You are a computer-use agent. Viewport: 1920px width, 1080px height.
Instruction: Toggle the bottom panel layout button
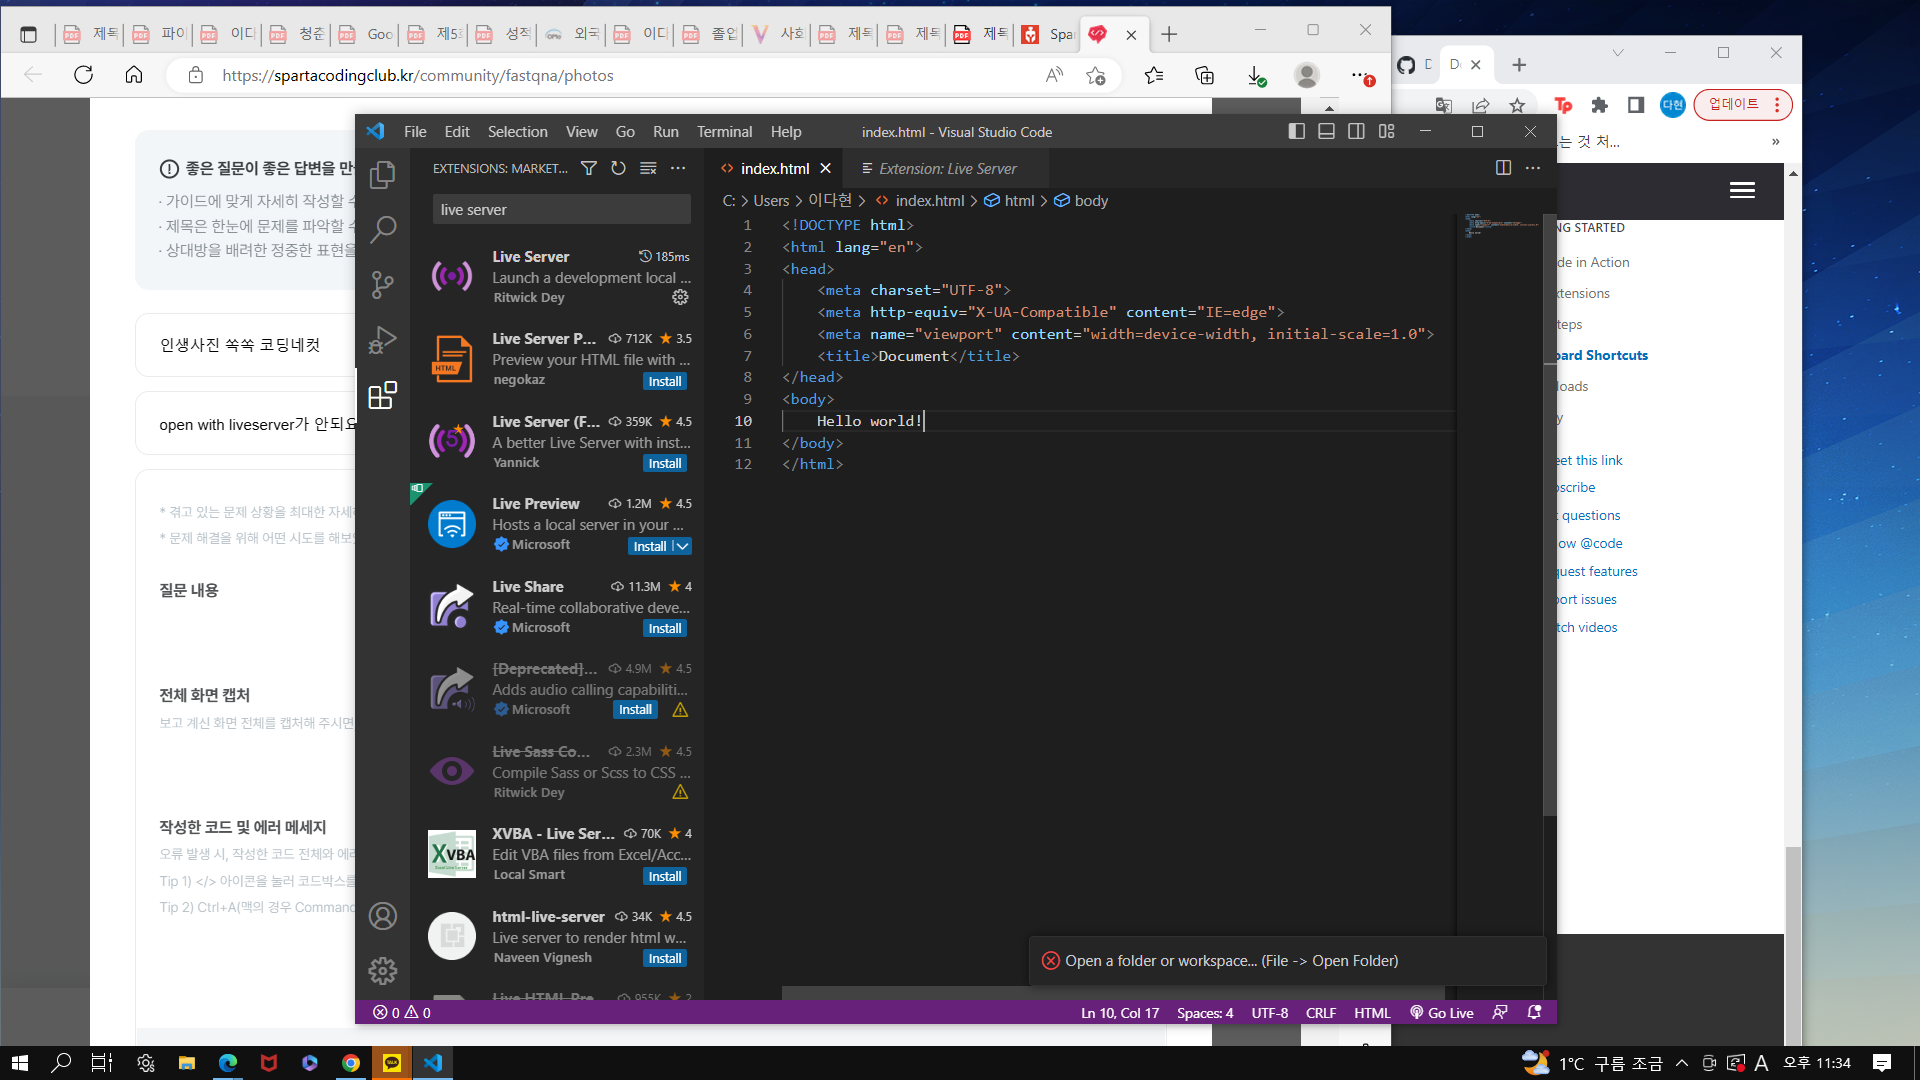click(x=1327, y=131)
